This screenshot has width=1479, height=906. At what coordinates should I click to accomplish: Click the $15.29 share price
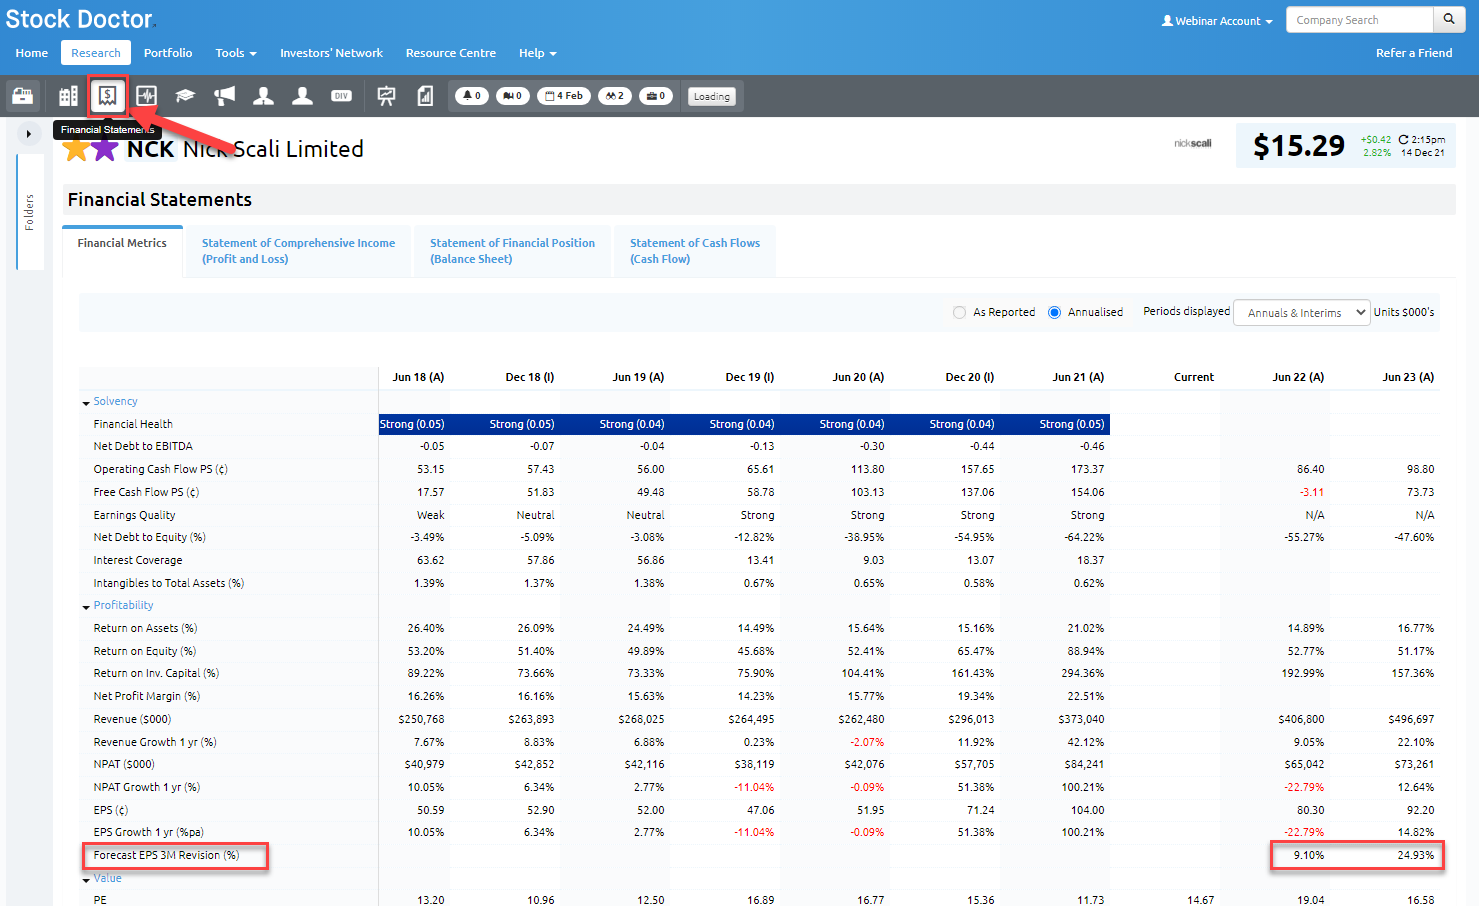tap(1299, 146)
